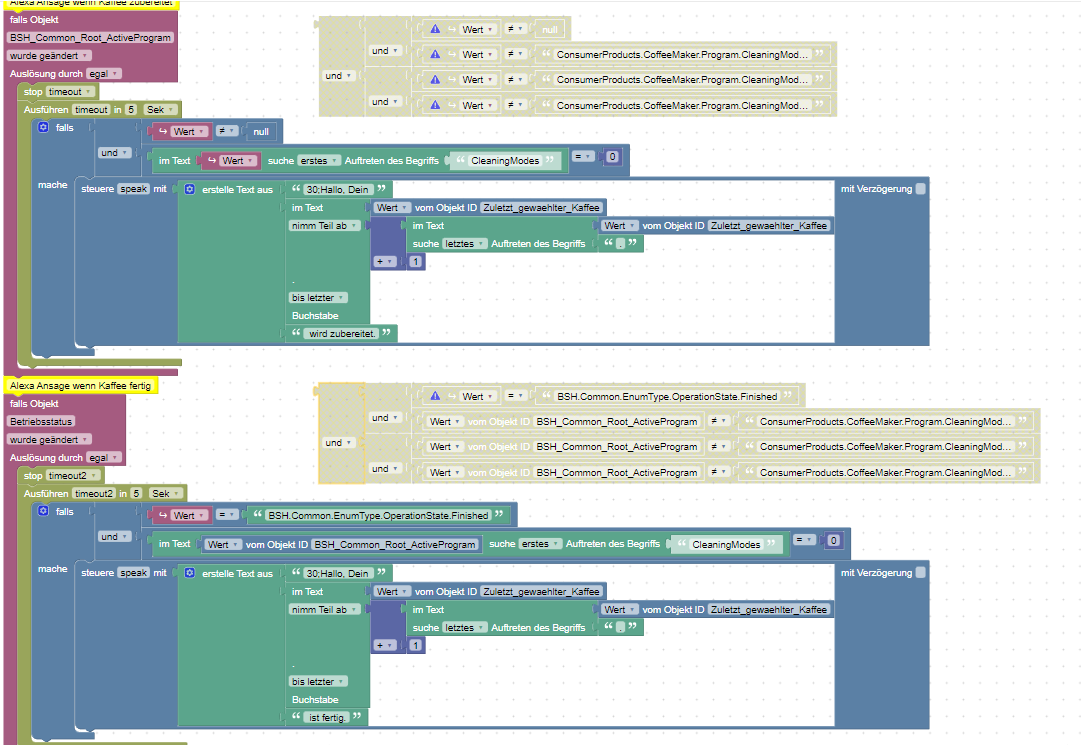Image resolution: width=1081 pixels, height=745 pixels.
Task: Edit the 'wird zubereitet.' text field
Action: click(342, 334)
